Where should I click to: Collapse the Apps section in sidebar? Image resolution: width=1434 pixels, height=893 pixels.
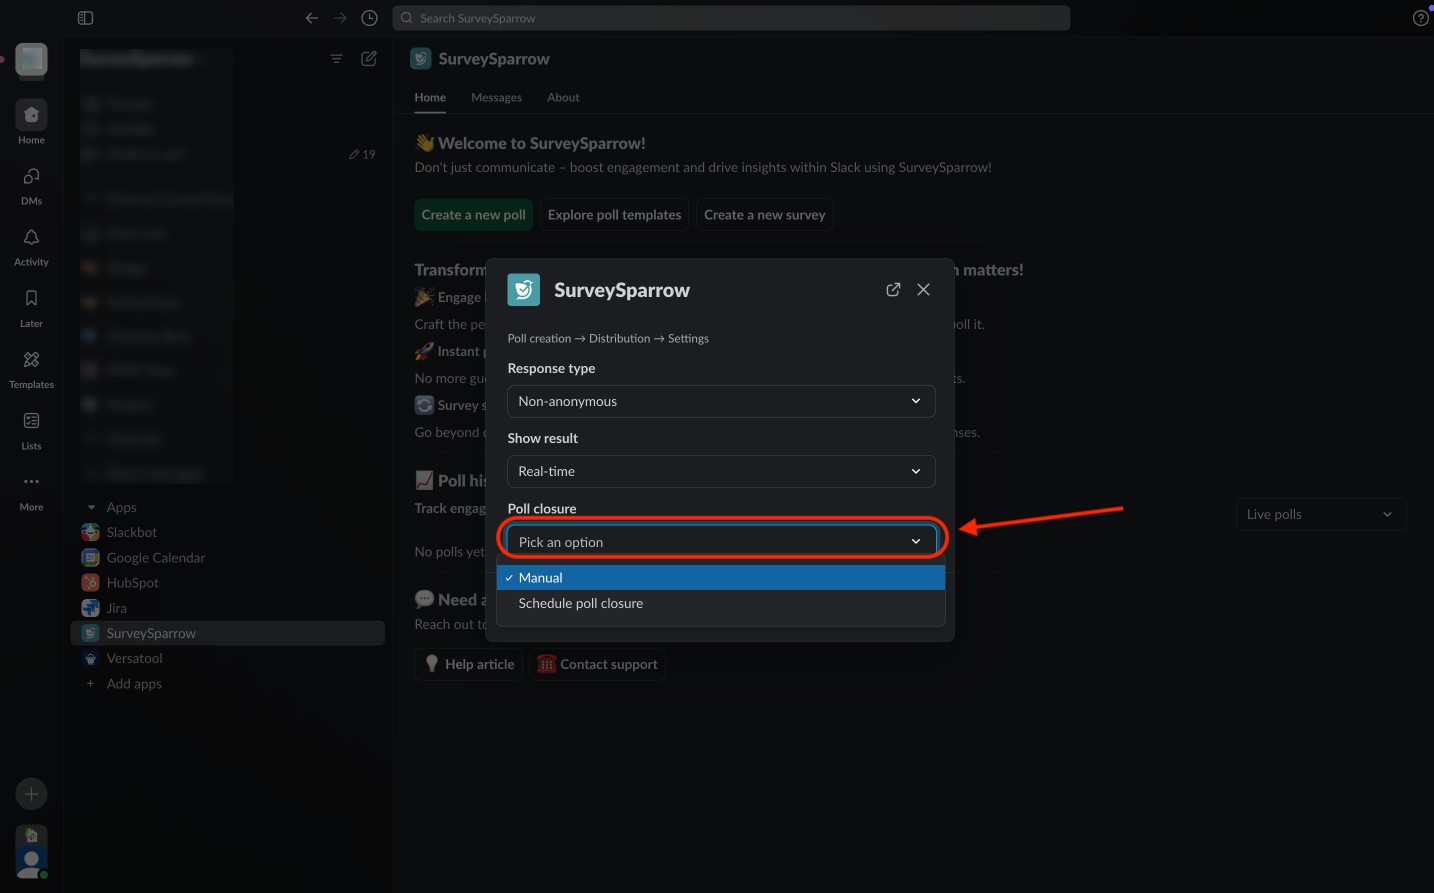[92, 507]
